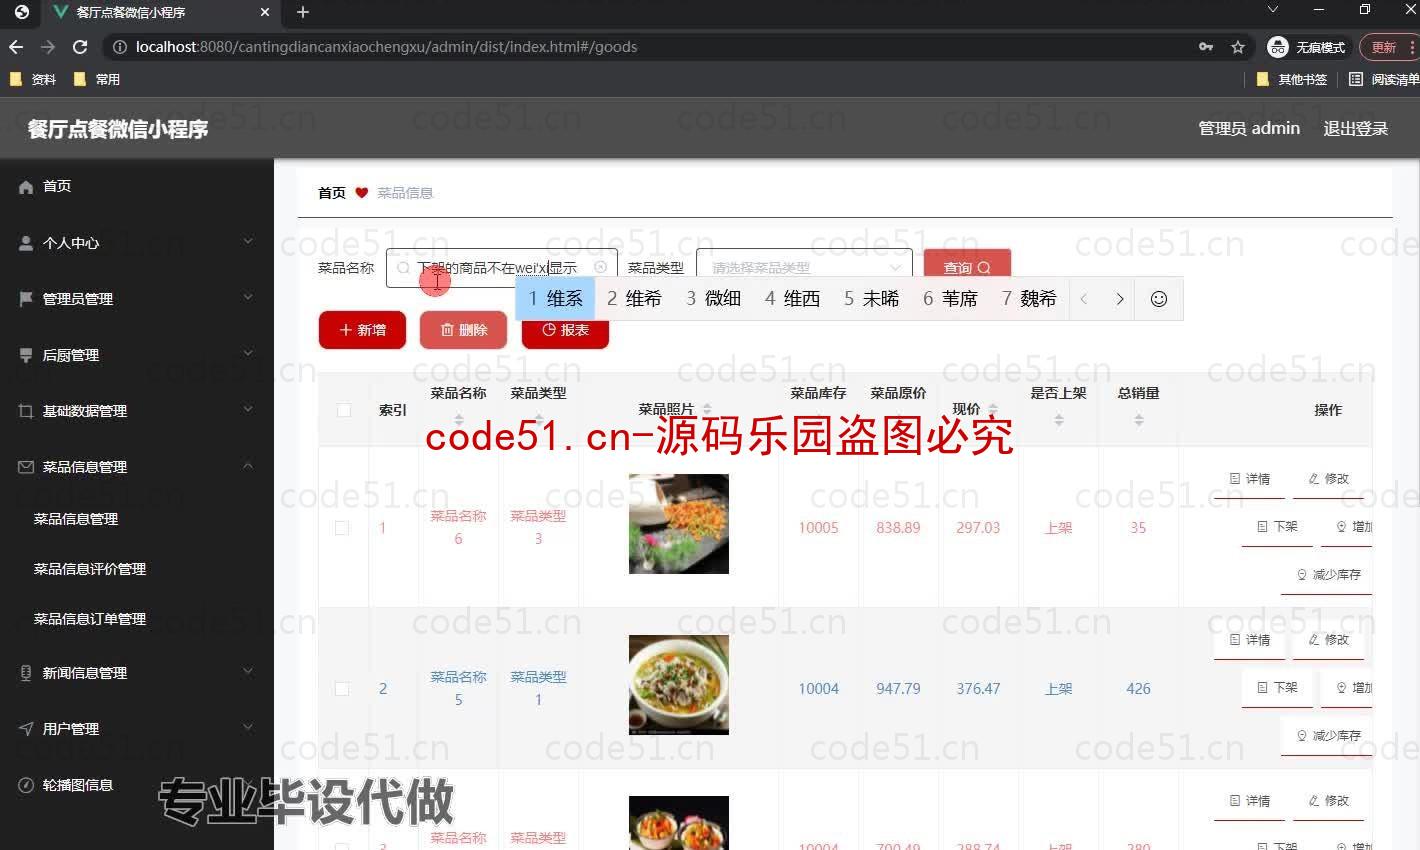Open 菜品信息评价管理 submenu item

click(x=90, y=569)
